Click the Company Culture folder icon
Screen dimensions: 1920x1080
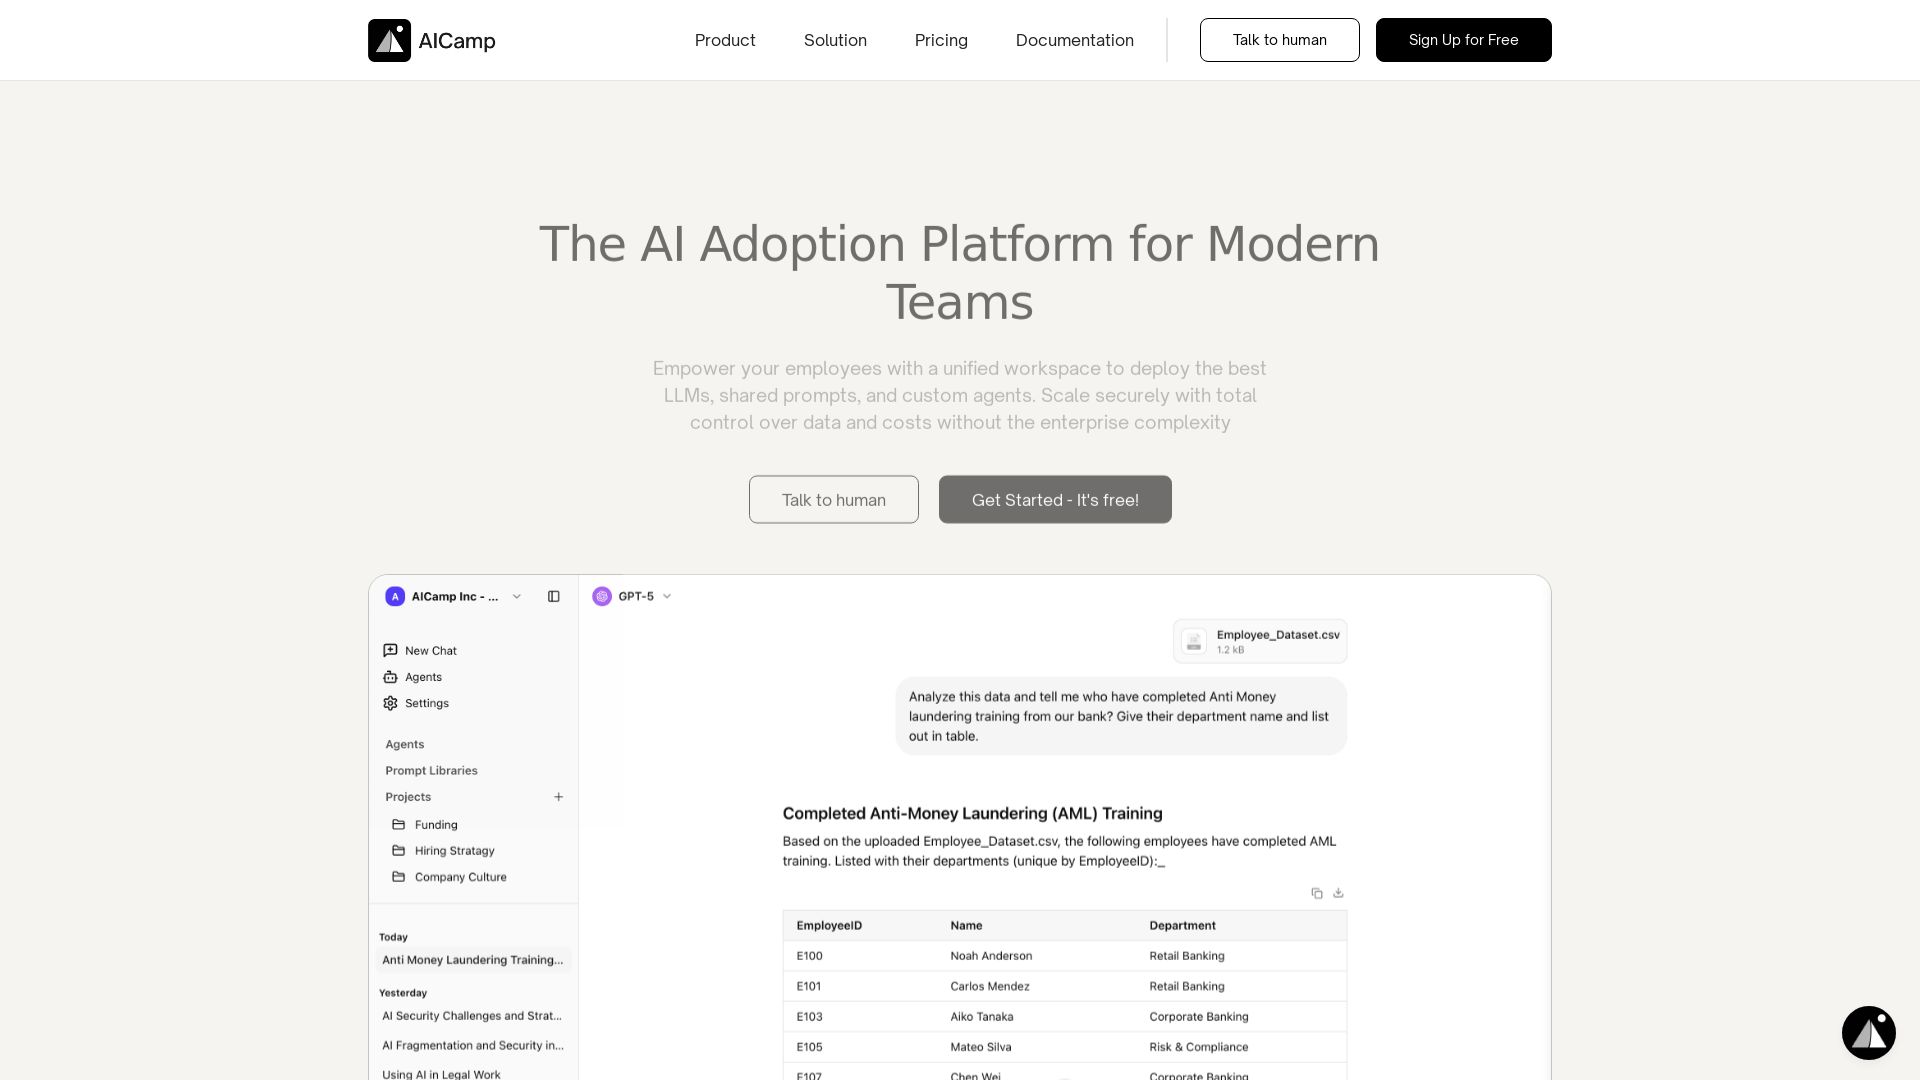[x=399, y=877]
